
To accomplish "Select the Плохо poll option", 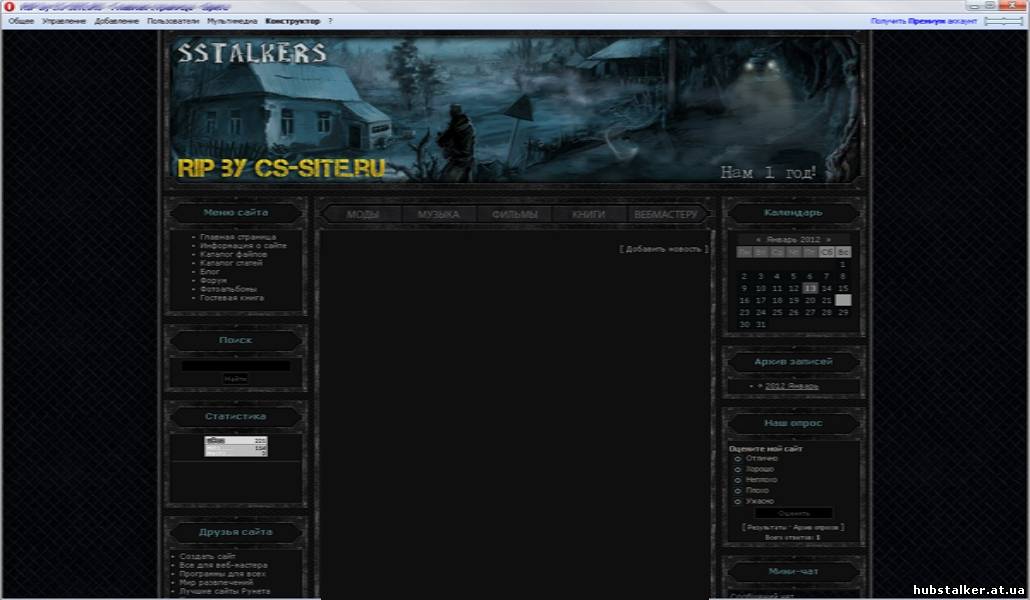I will tap(738, 490).
